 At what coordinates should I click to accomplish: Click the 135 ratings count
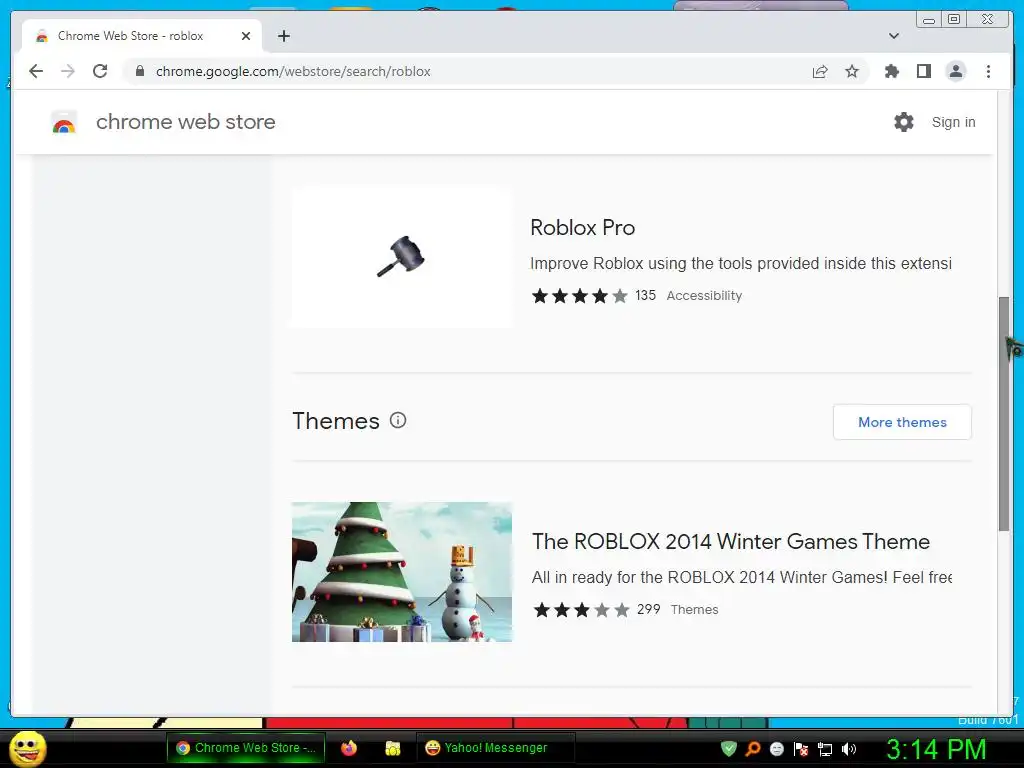(645, 295)
